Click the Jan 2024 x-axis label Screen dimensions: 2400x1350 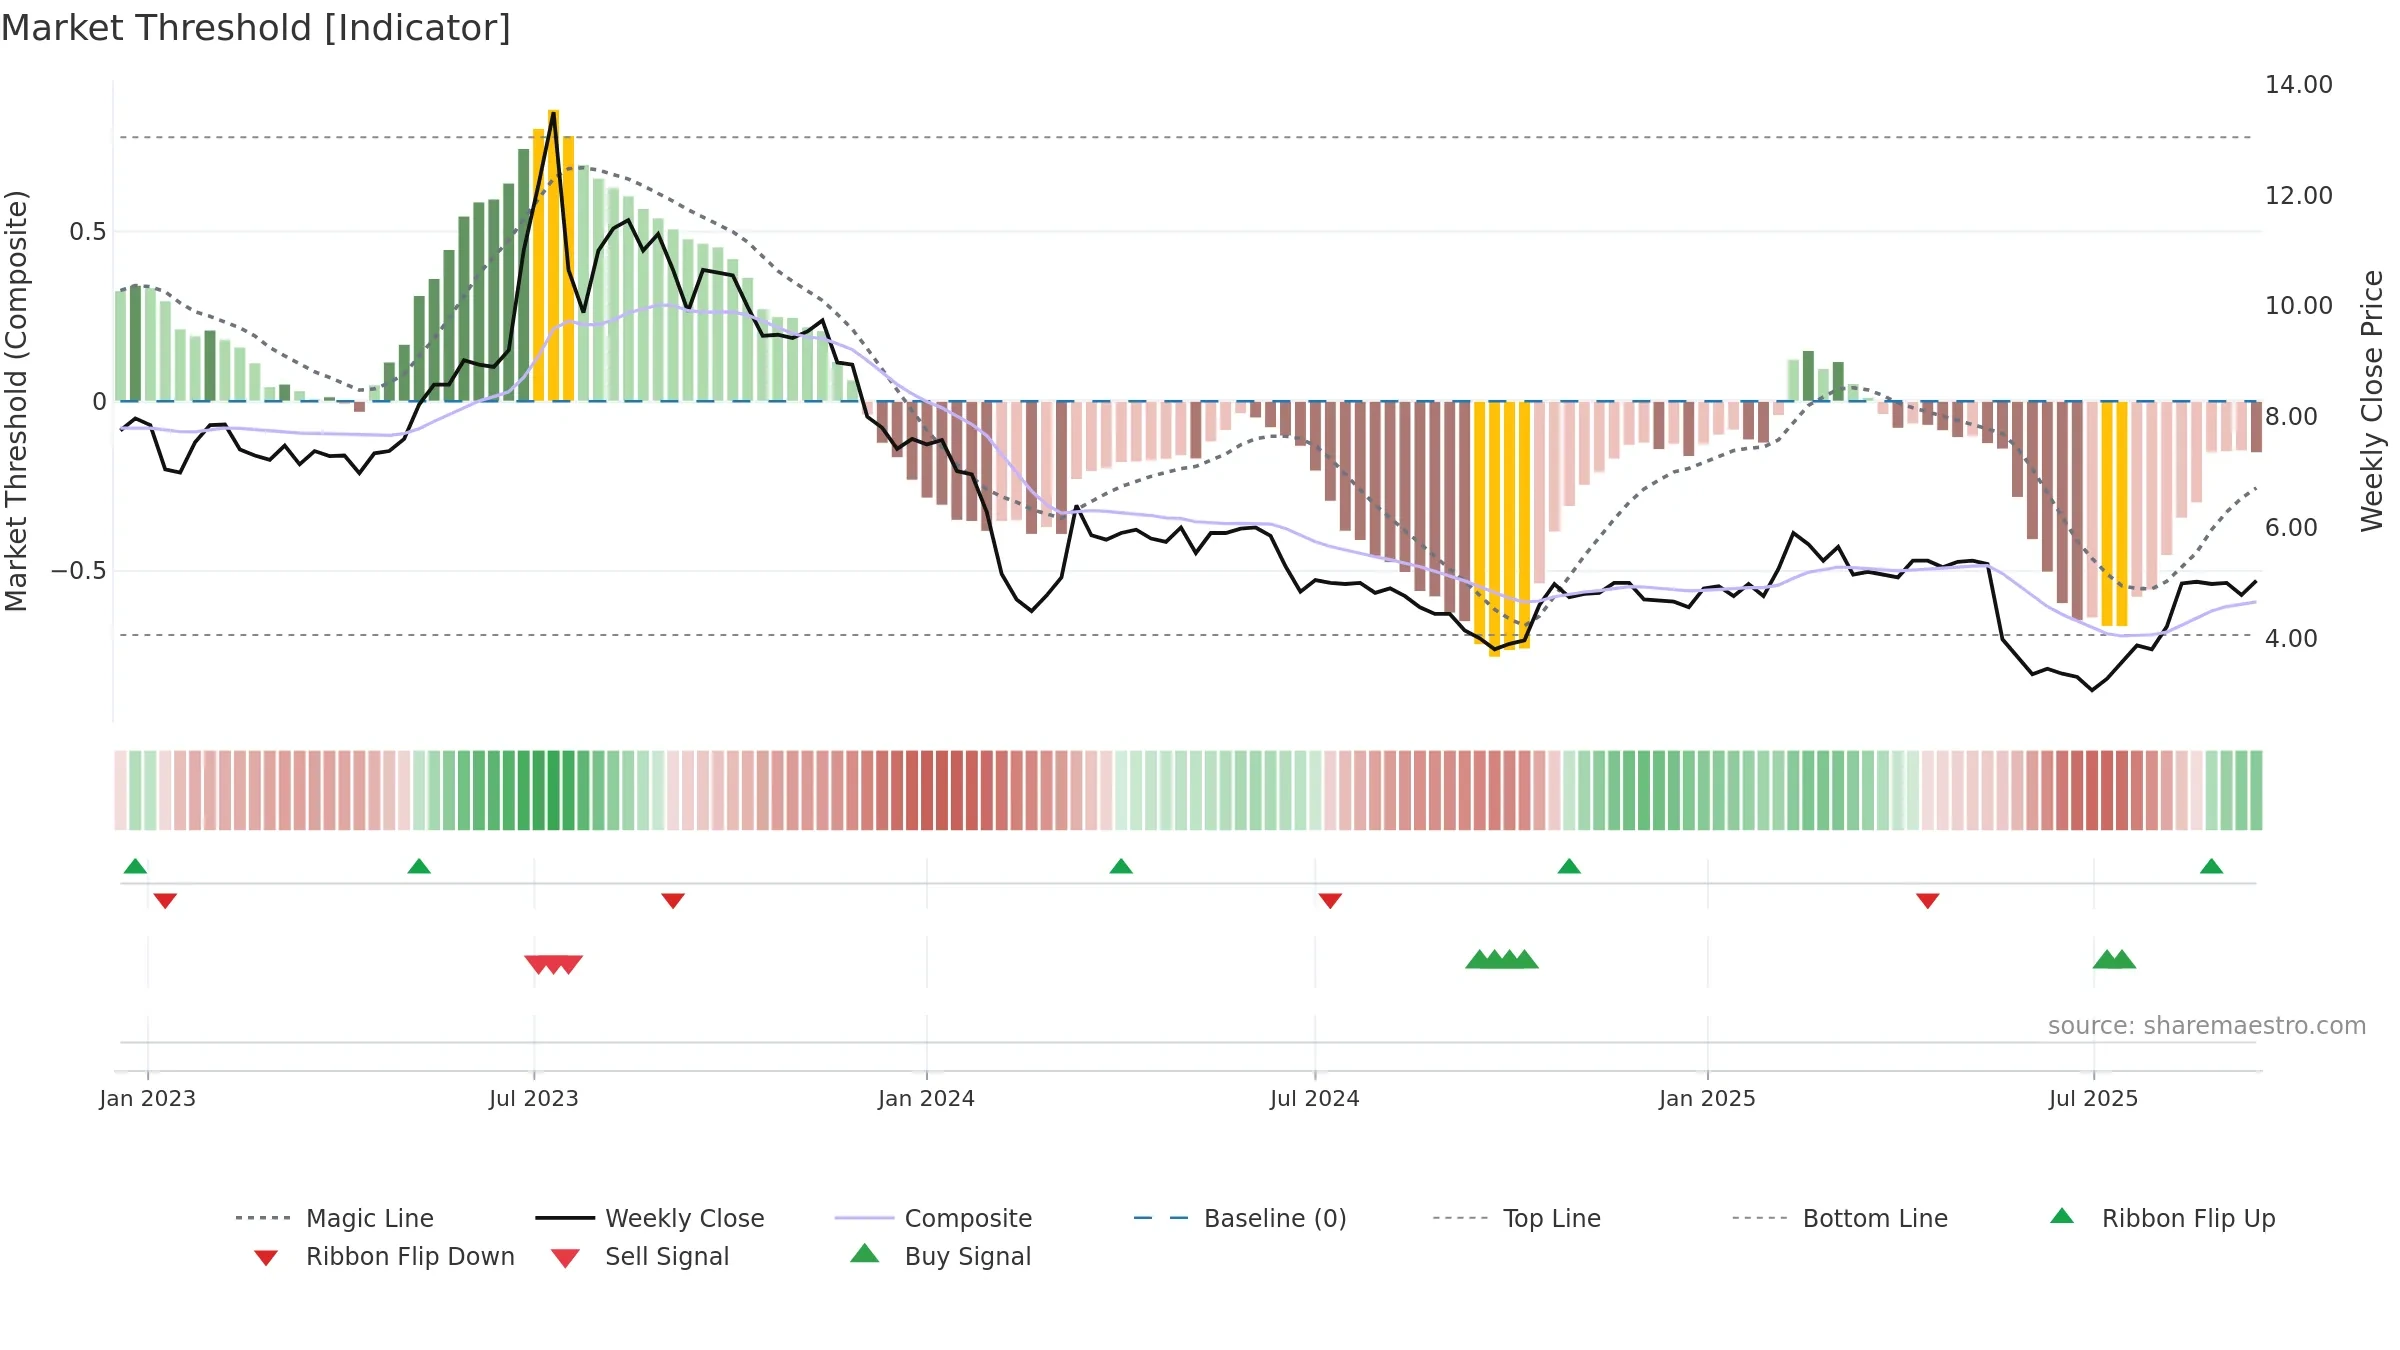click(x=927, y=1098)
